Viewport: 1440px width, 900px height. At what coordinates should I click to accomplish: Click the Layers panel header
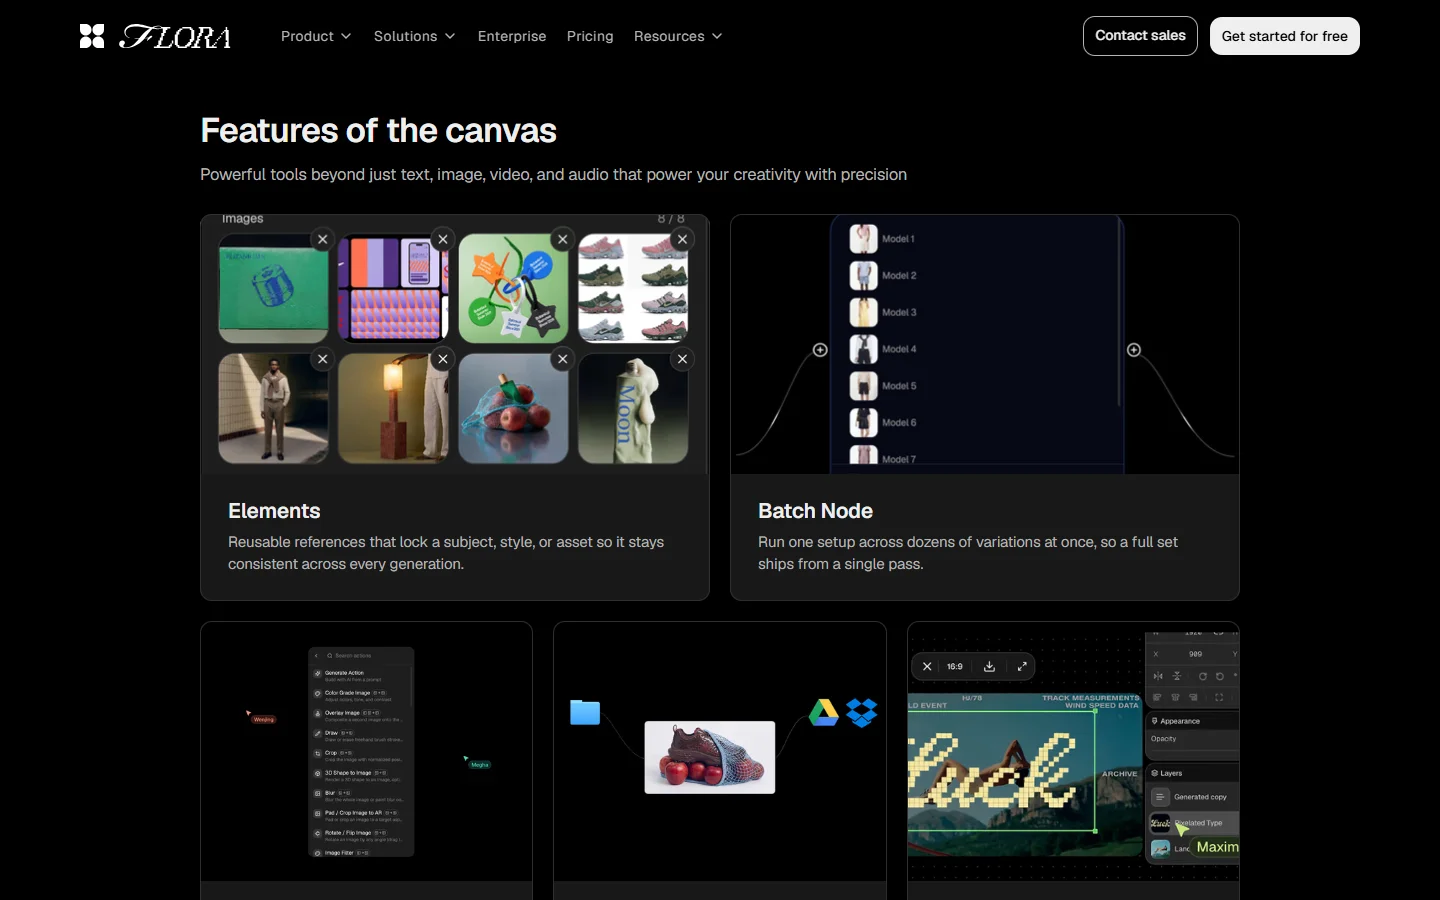(1192, 773)
